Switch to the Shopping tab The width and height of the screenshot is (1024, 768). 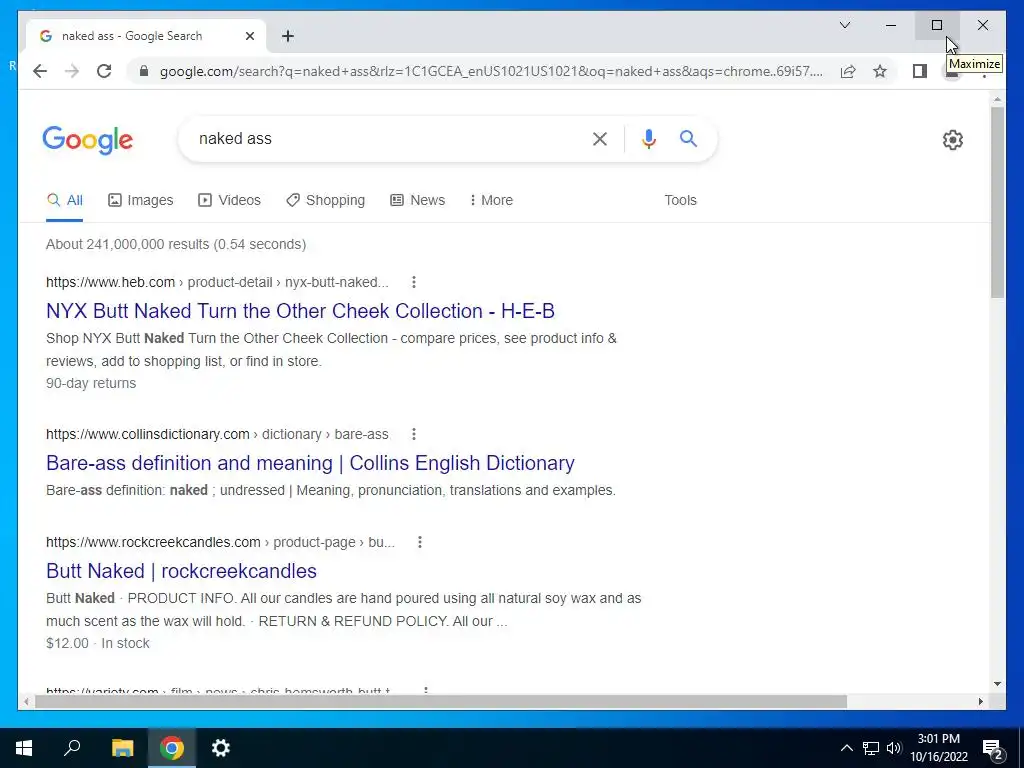[325, 200]
